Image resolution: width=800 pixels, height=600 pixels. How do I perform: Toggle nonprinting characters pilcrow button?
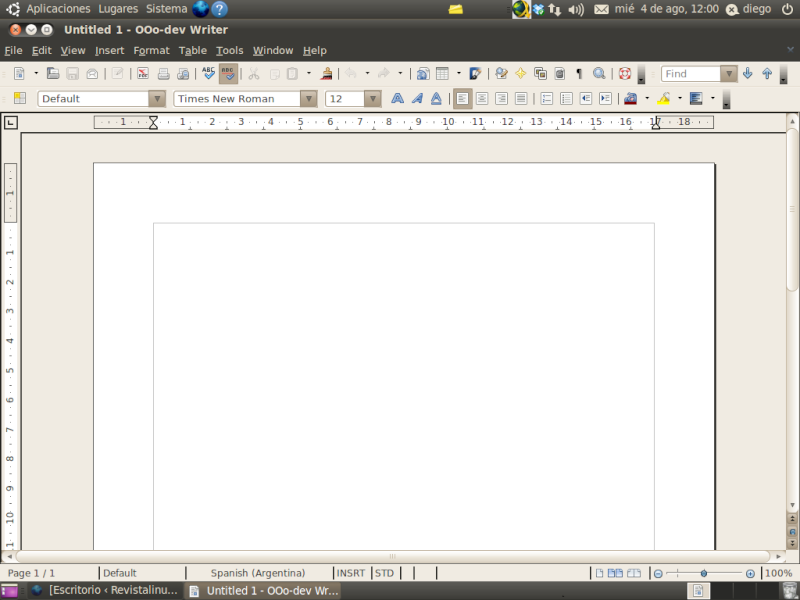[x=579, y=73]
